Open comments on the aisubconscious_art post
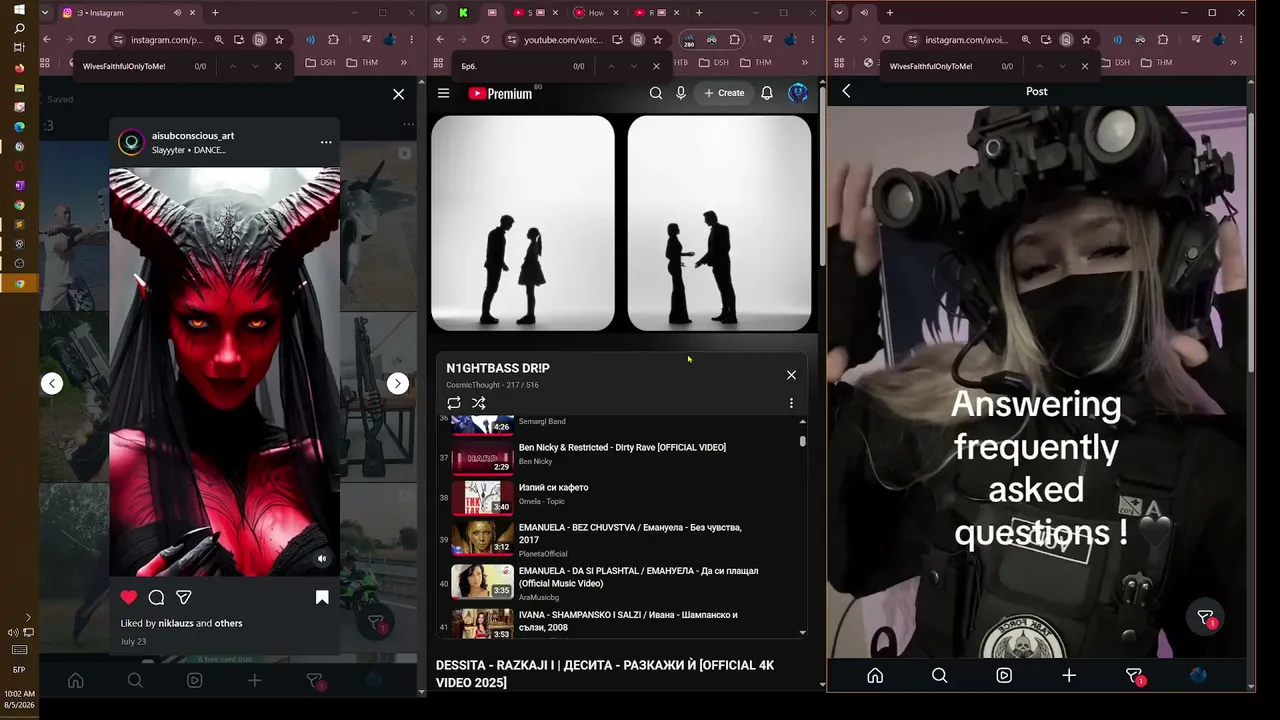This screenshot has width=1280, height=720. [156, 597]
